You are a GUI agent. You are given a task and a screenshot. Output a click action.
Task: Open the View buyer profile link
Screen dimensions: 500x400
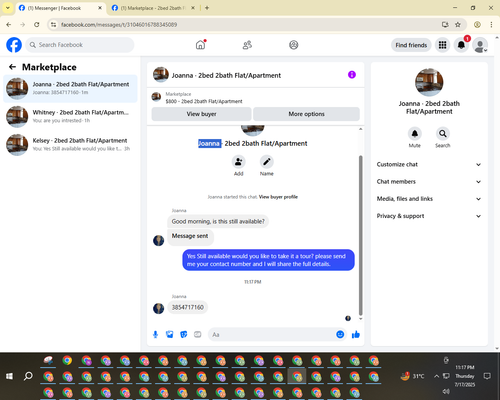point(278,197)
